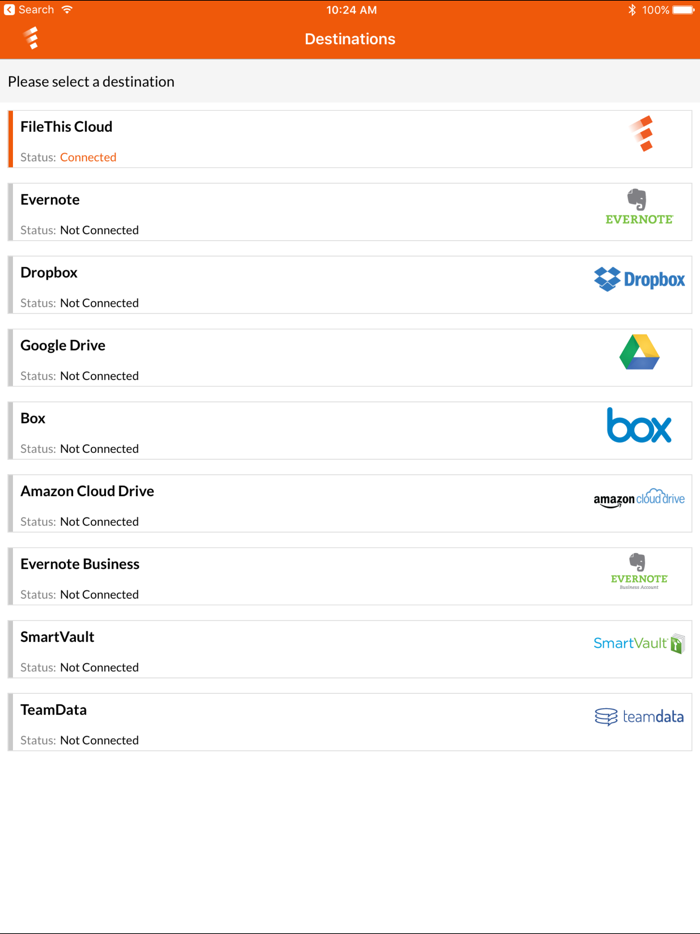Tap the Connected status link

pyautogui.click(x=91, y=157)
